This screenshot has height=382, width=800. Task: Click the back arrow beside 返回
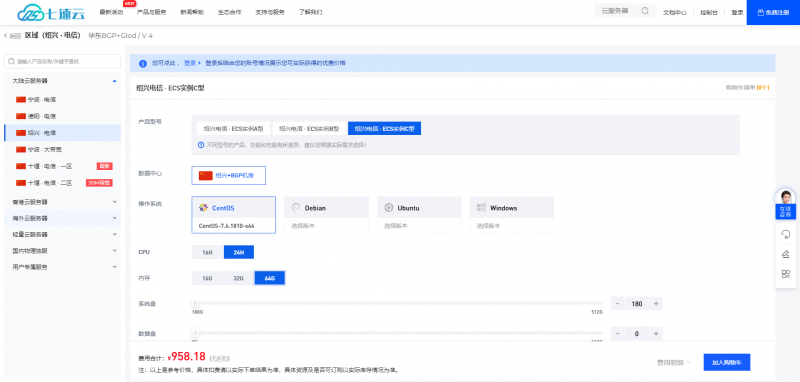tap(6, 36)
